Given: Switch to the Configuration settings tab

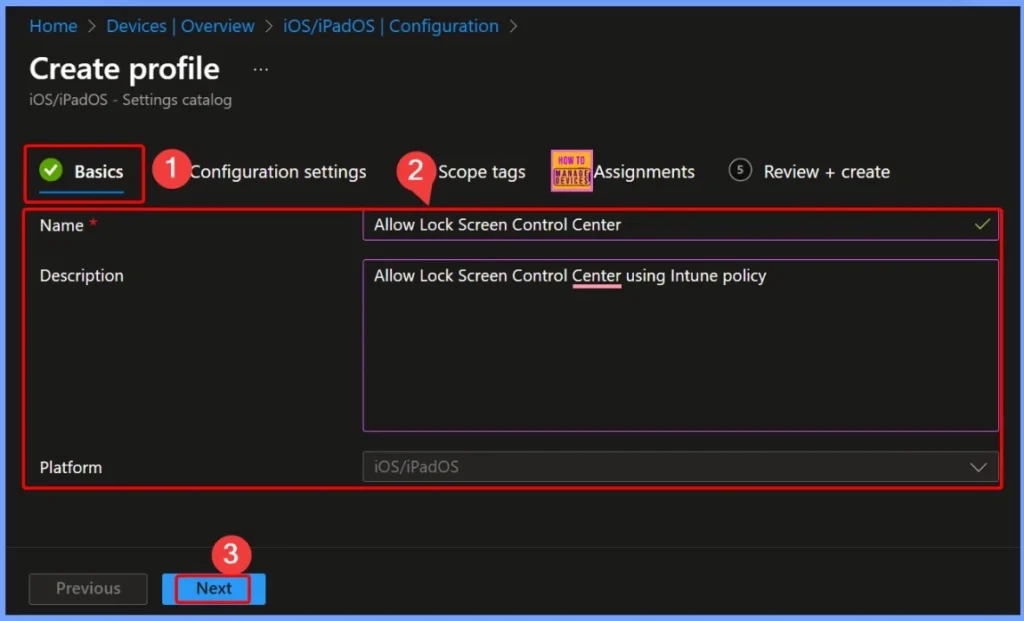Looking at the screenshot, I should tap(278, 171).
